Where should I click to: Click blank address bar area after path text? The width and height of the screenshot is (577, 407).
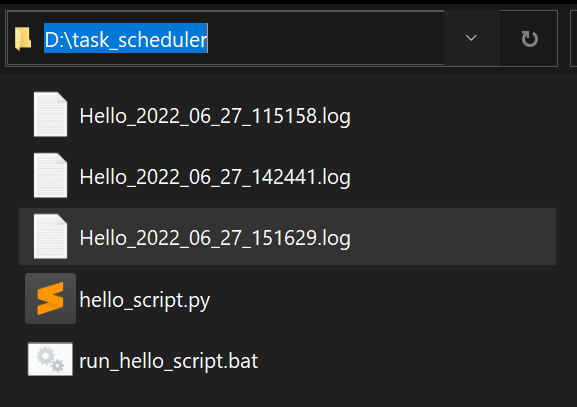point(326,39)
